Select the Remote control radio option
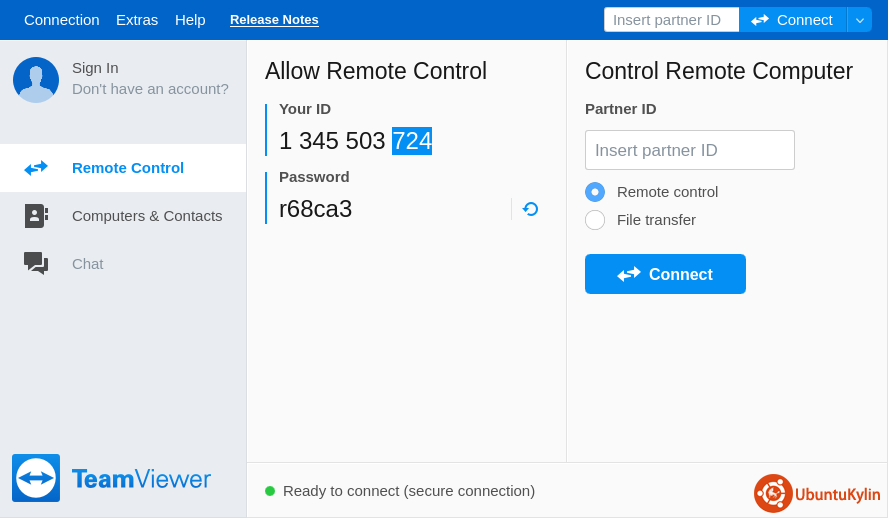 tap(595, 192)
